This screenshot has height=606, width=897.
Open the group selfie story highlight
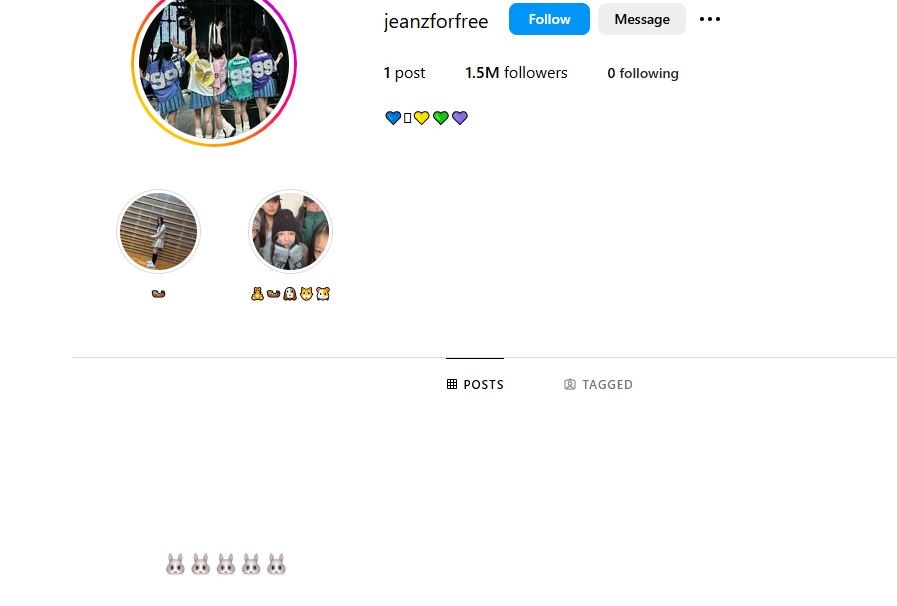291,231
